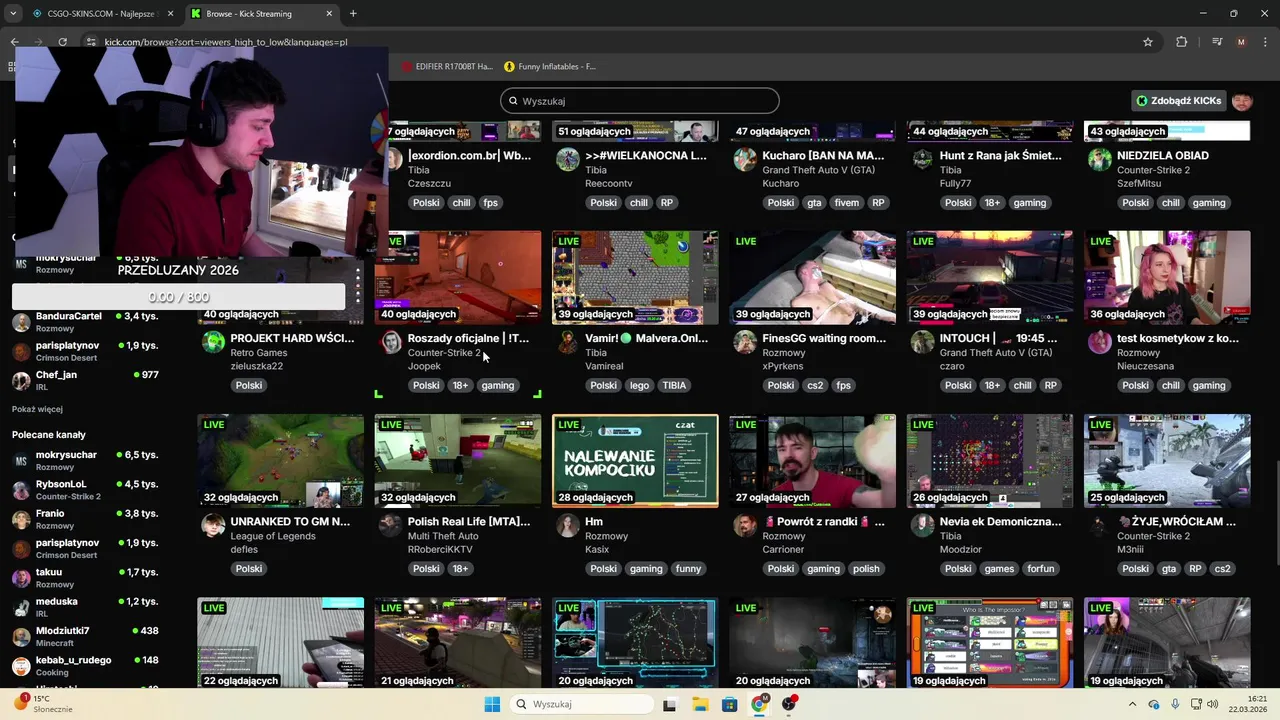Screen dimensions: 1280x720
Task: Open the taskbar weather widget Słonecznie
Action: click(x=42, y=704)
